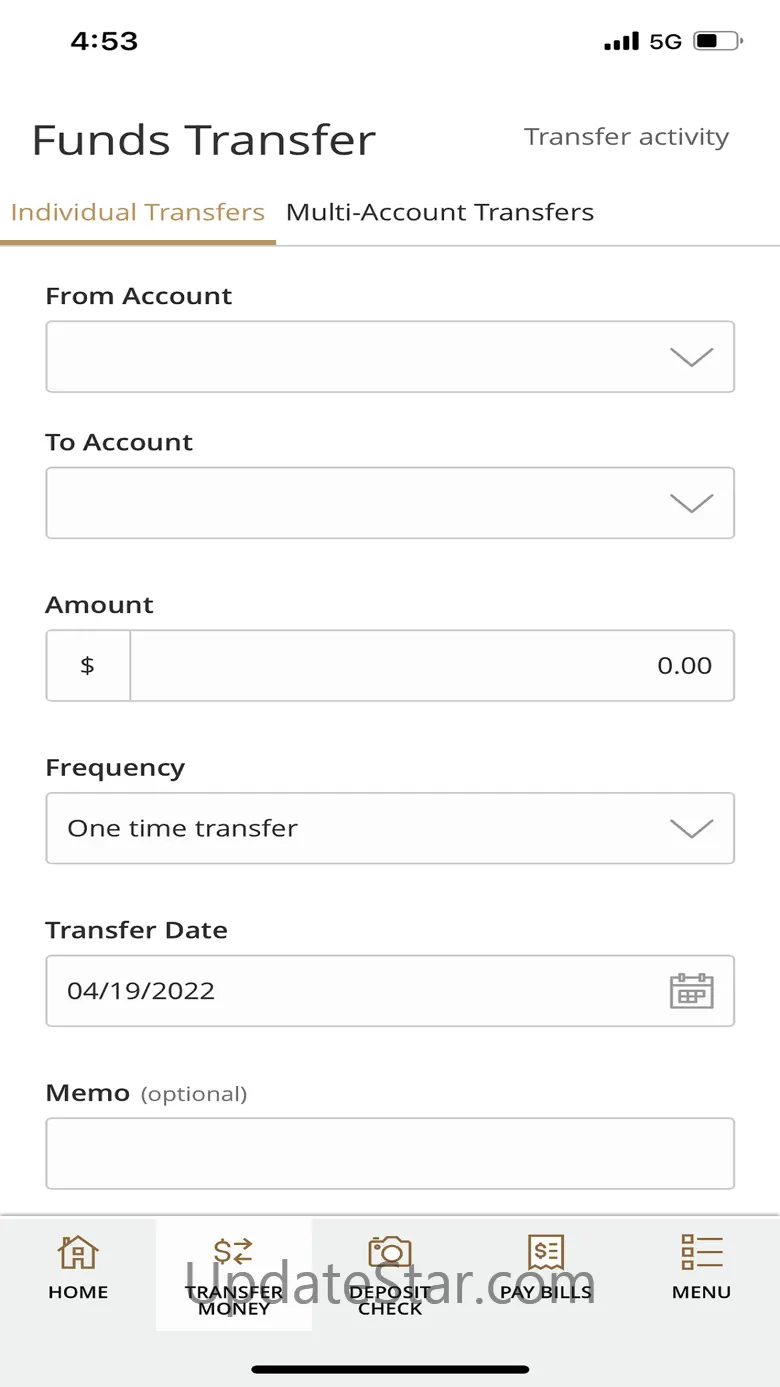Tap the Pay Bills label
780x1387 pixels.
[546, 1292]
